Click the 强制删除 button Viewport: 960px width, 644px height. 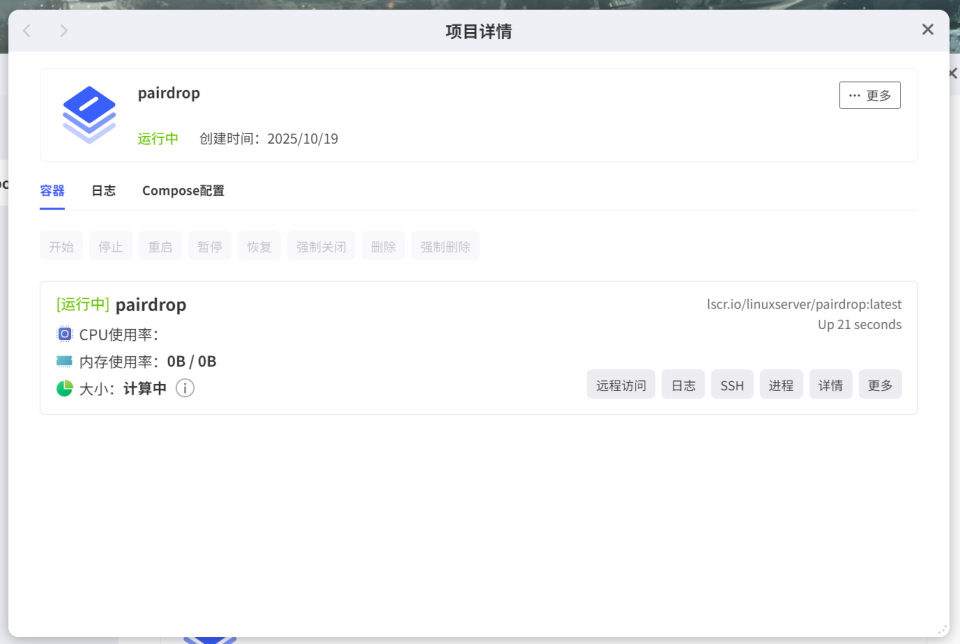tap(445, 246)
